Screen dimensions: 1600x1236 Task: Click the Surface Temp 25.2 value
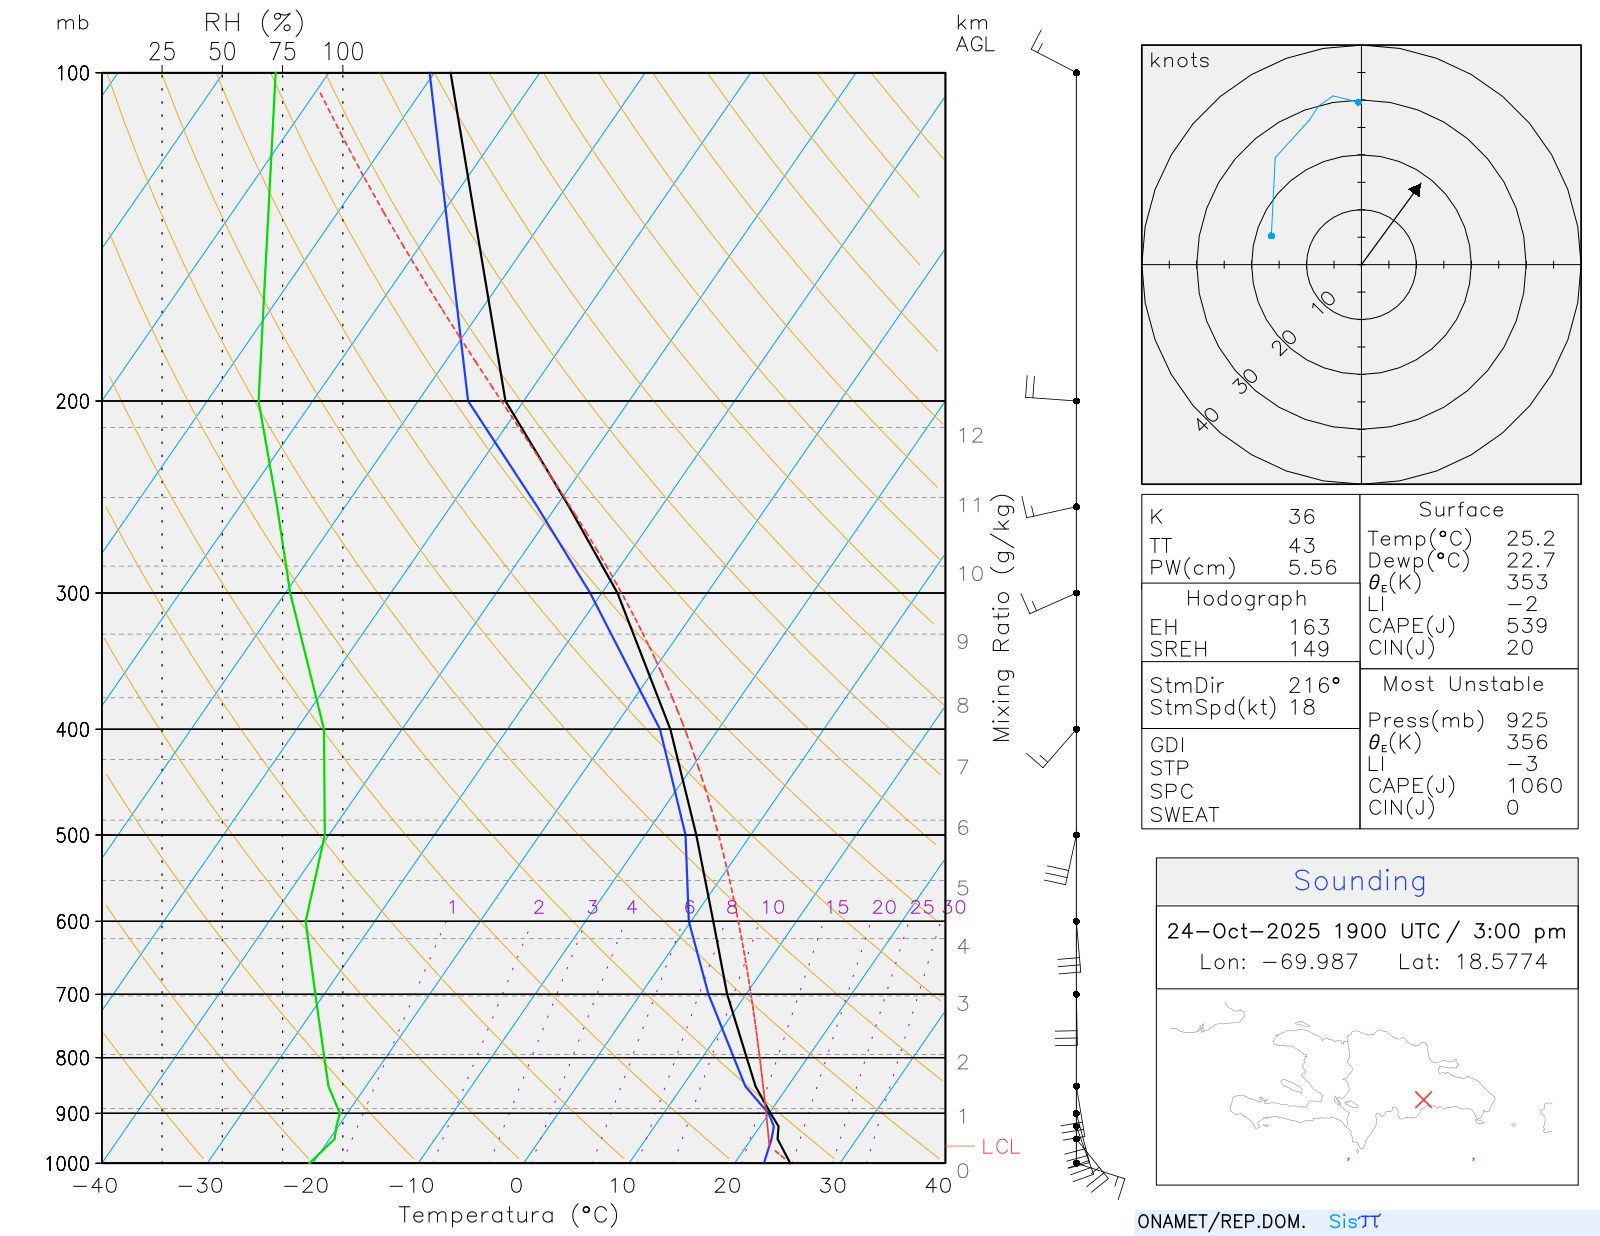(1530, 539)
